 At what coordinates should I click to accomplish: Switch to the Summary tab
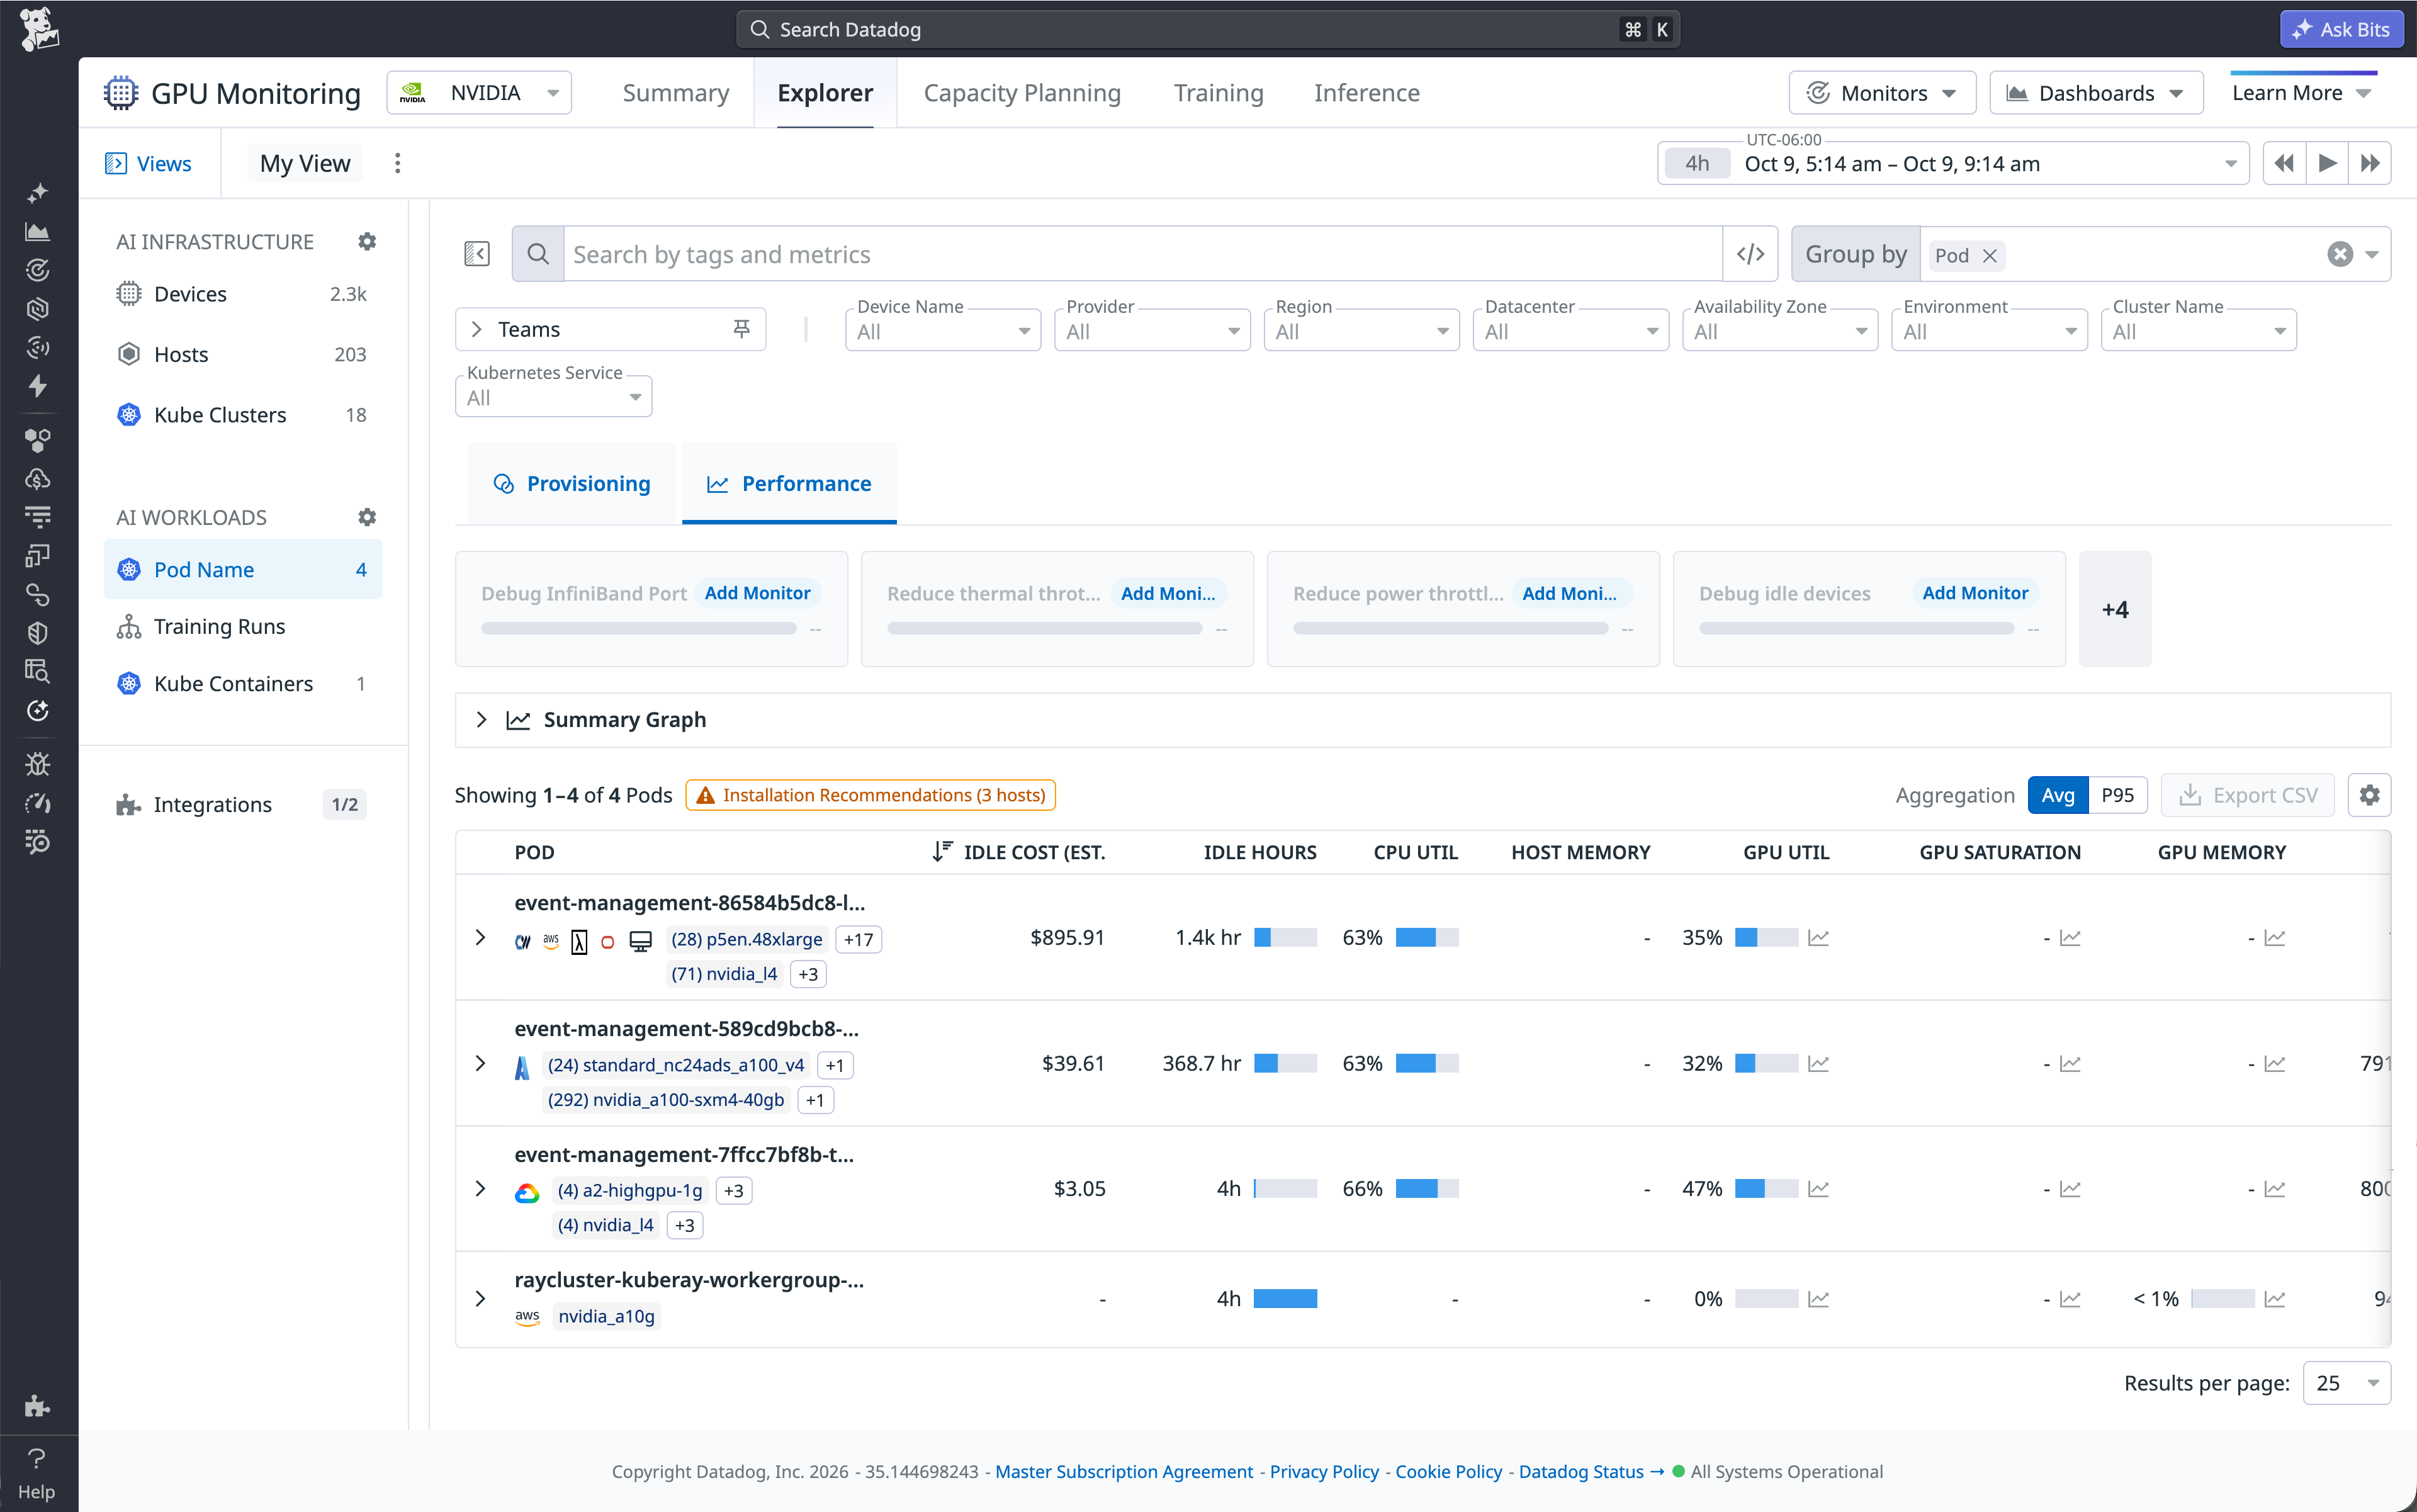point(676,93)
